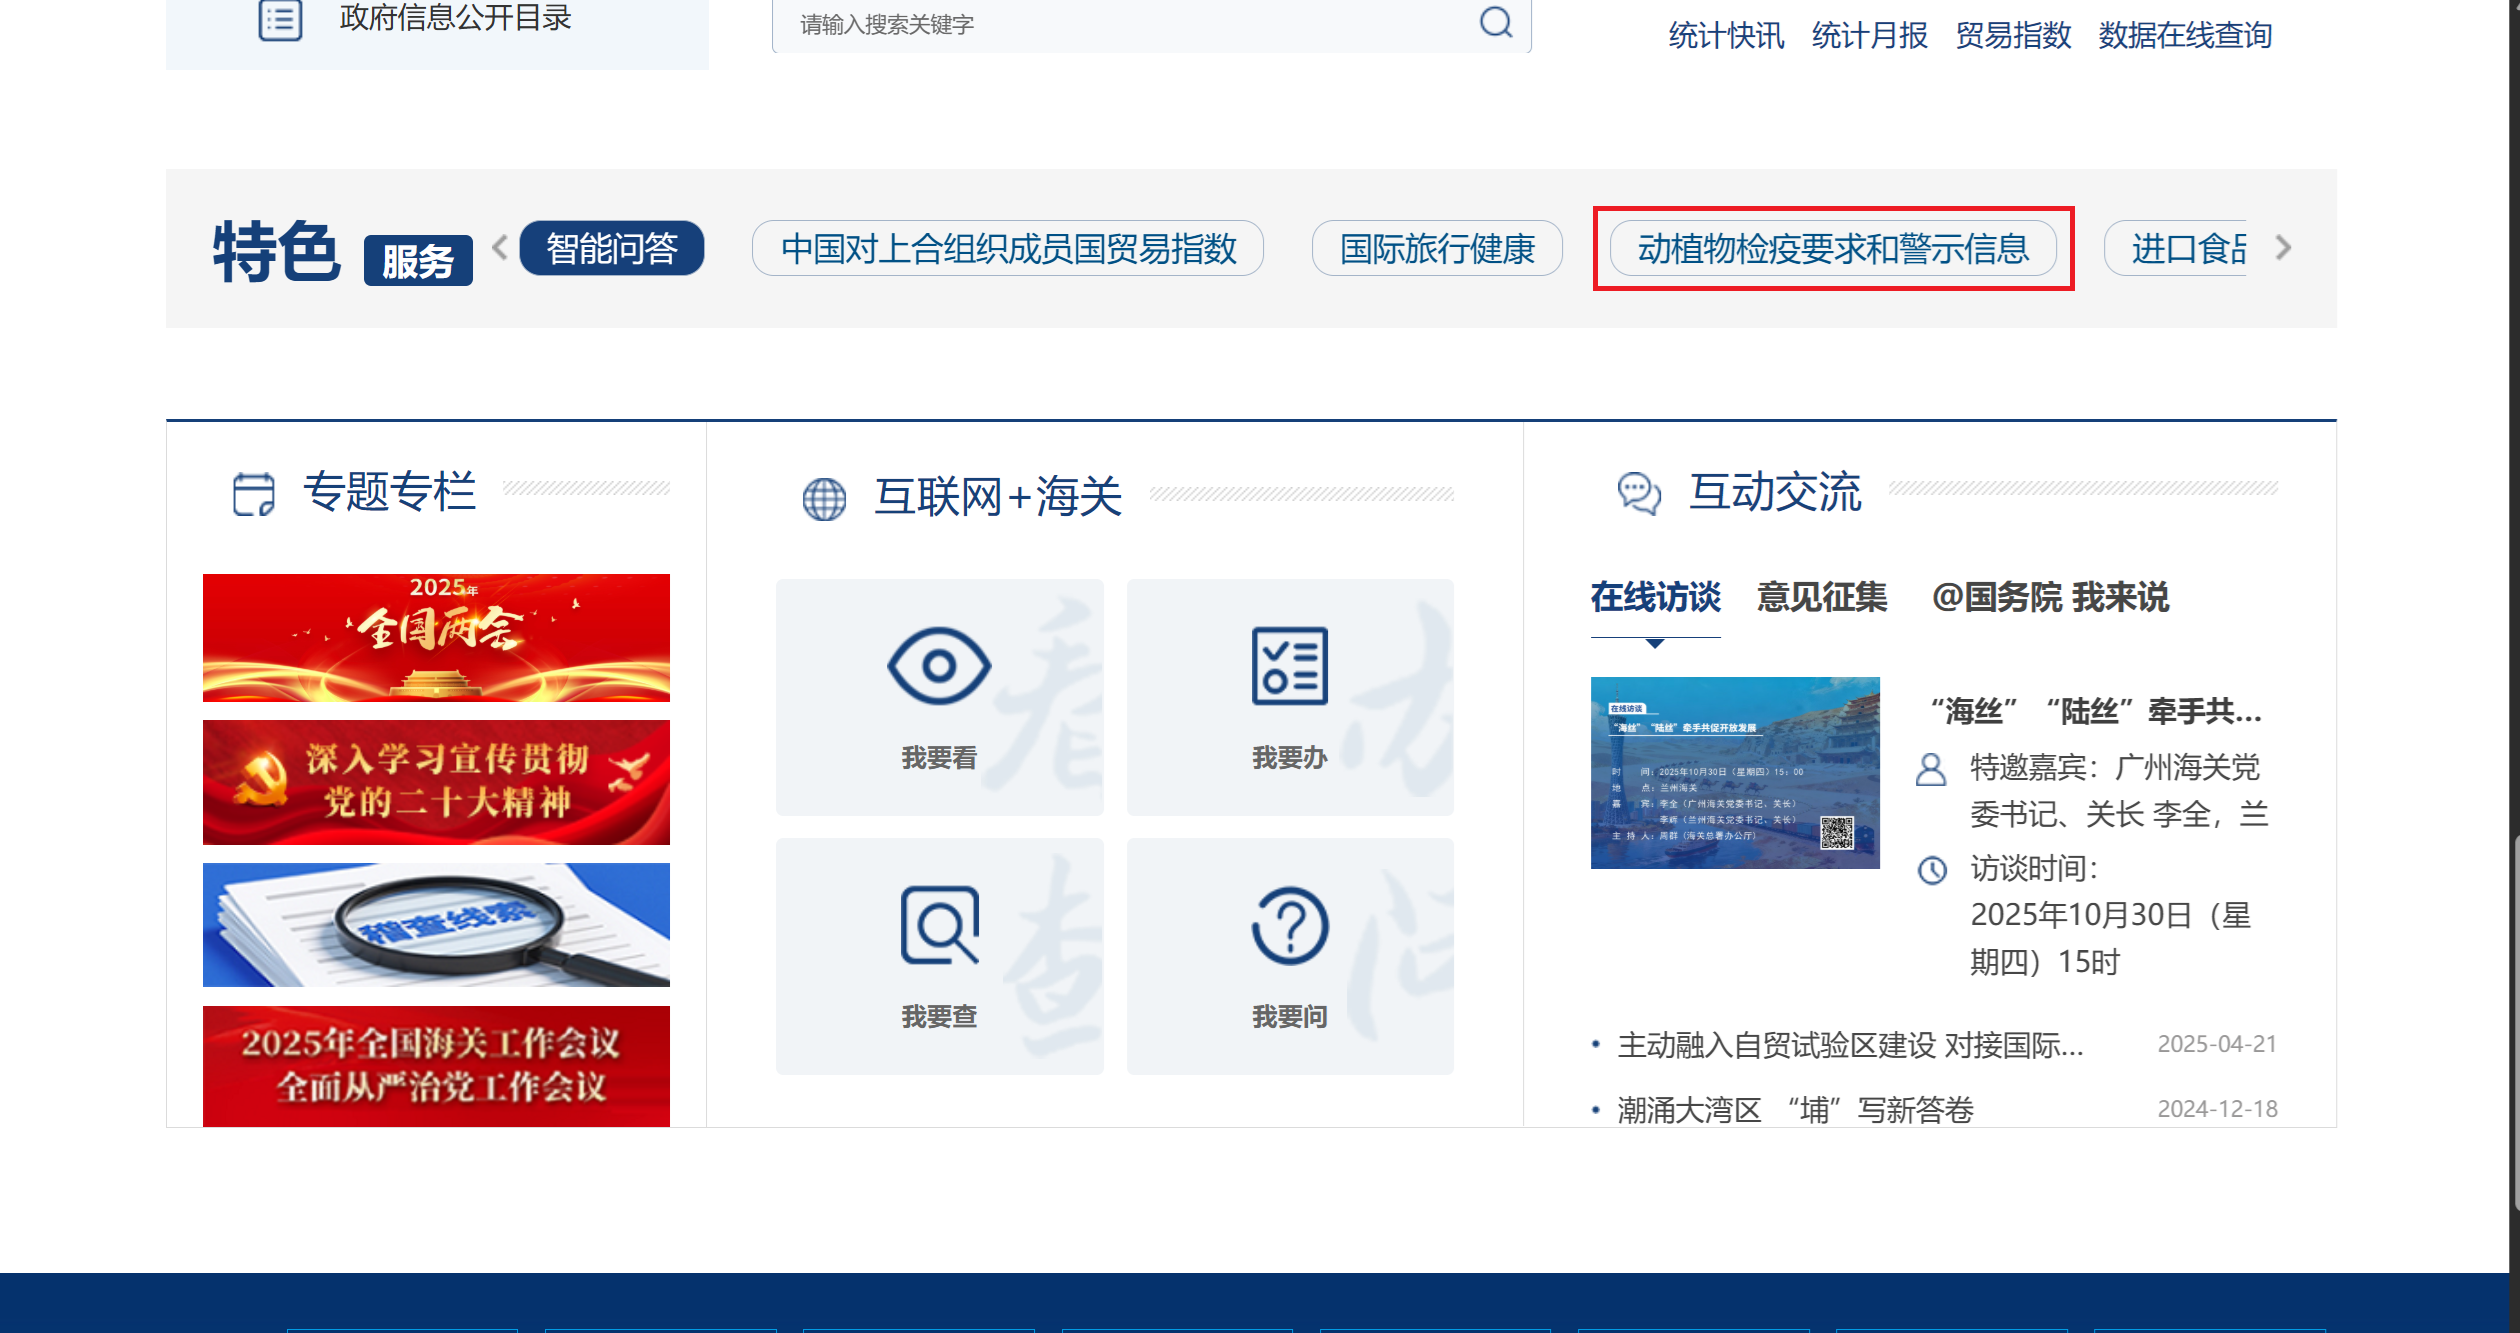
Task: Select the 在线访谈 tab
Action: tap(1655, 597)
